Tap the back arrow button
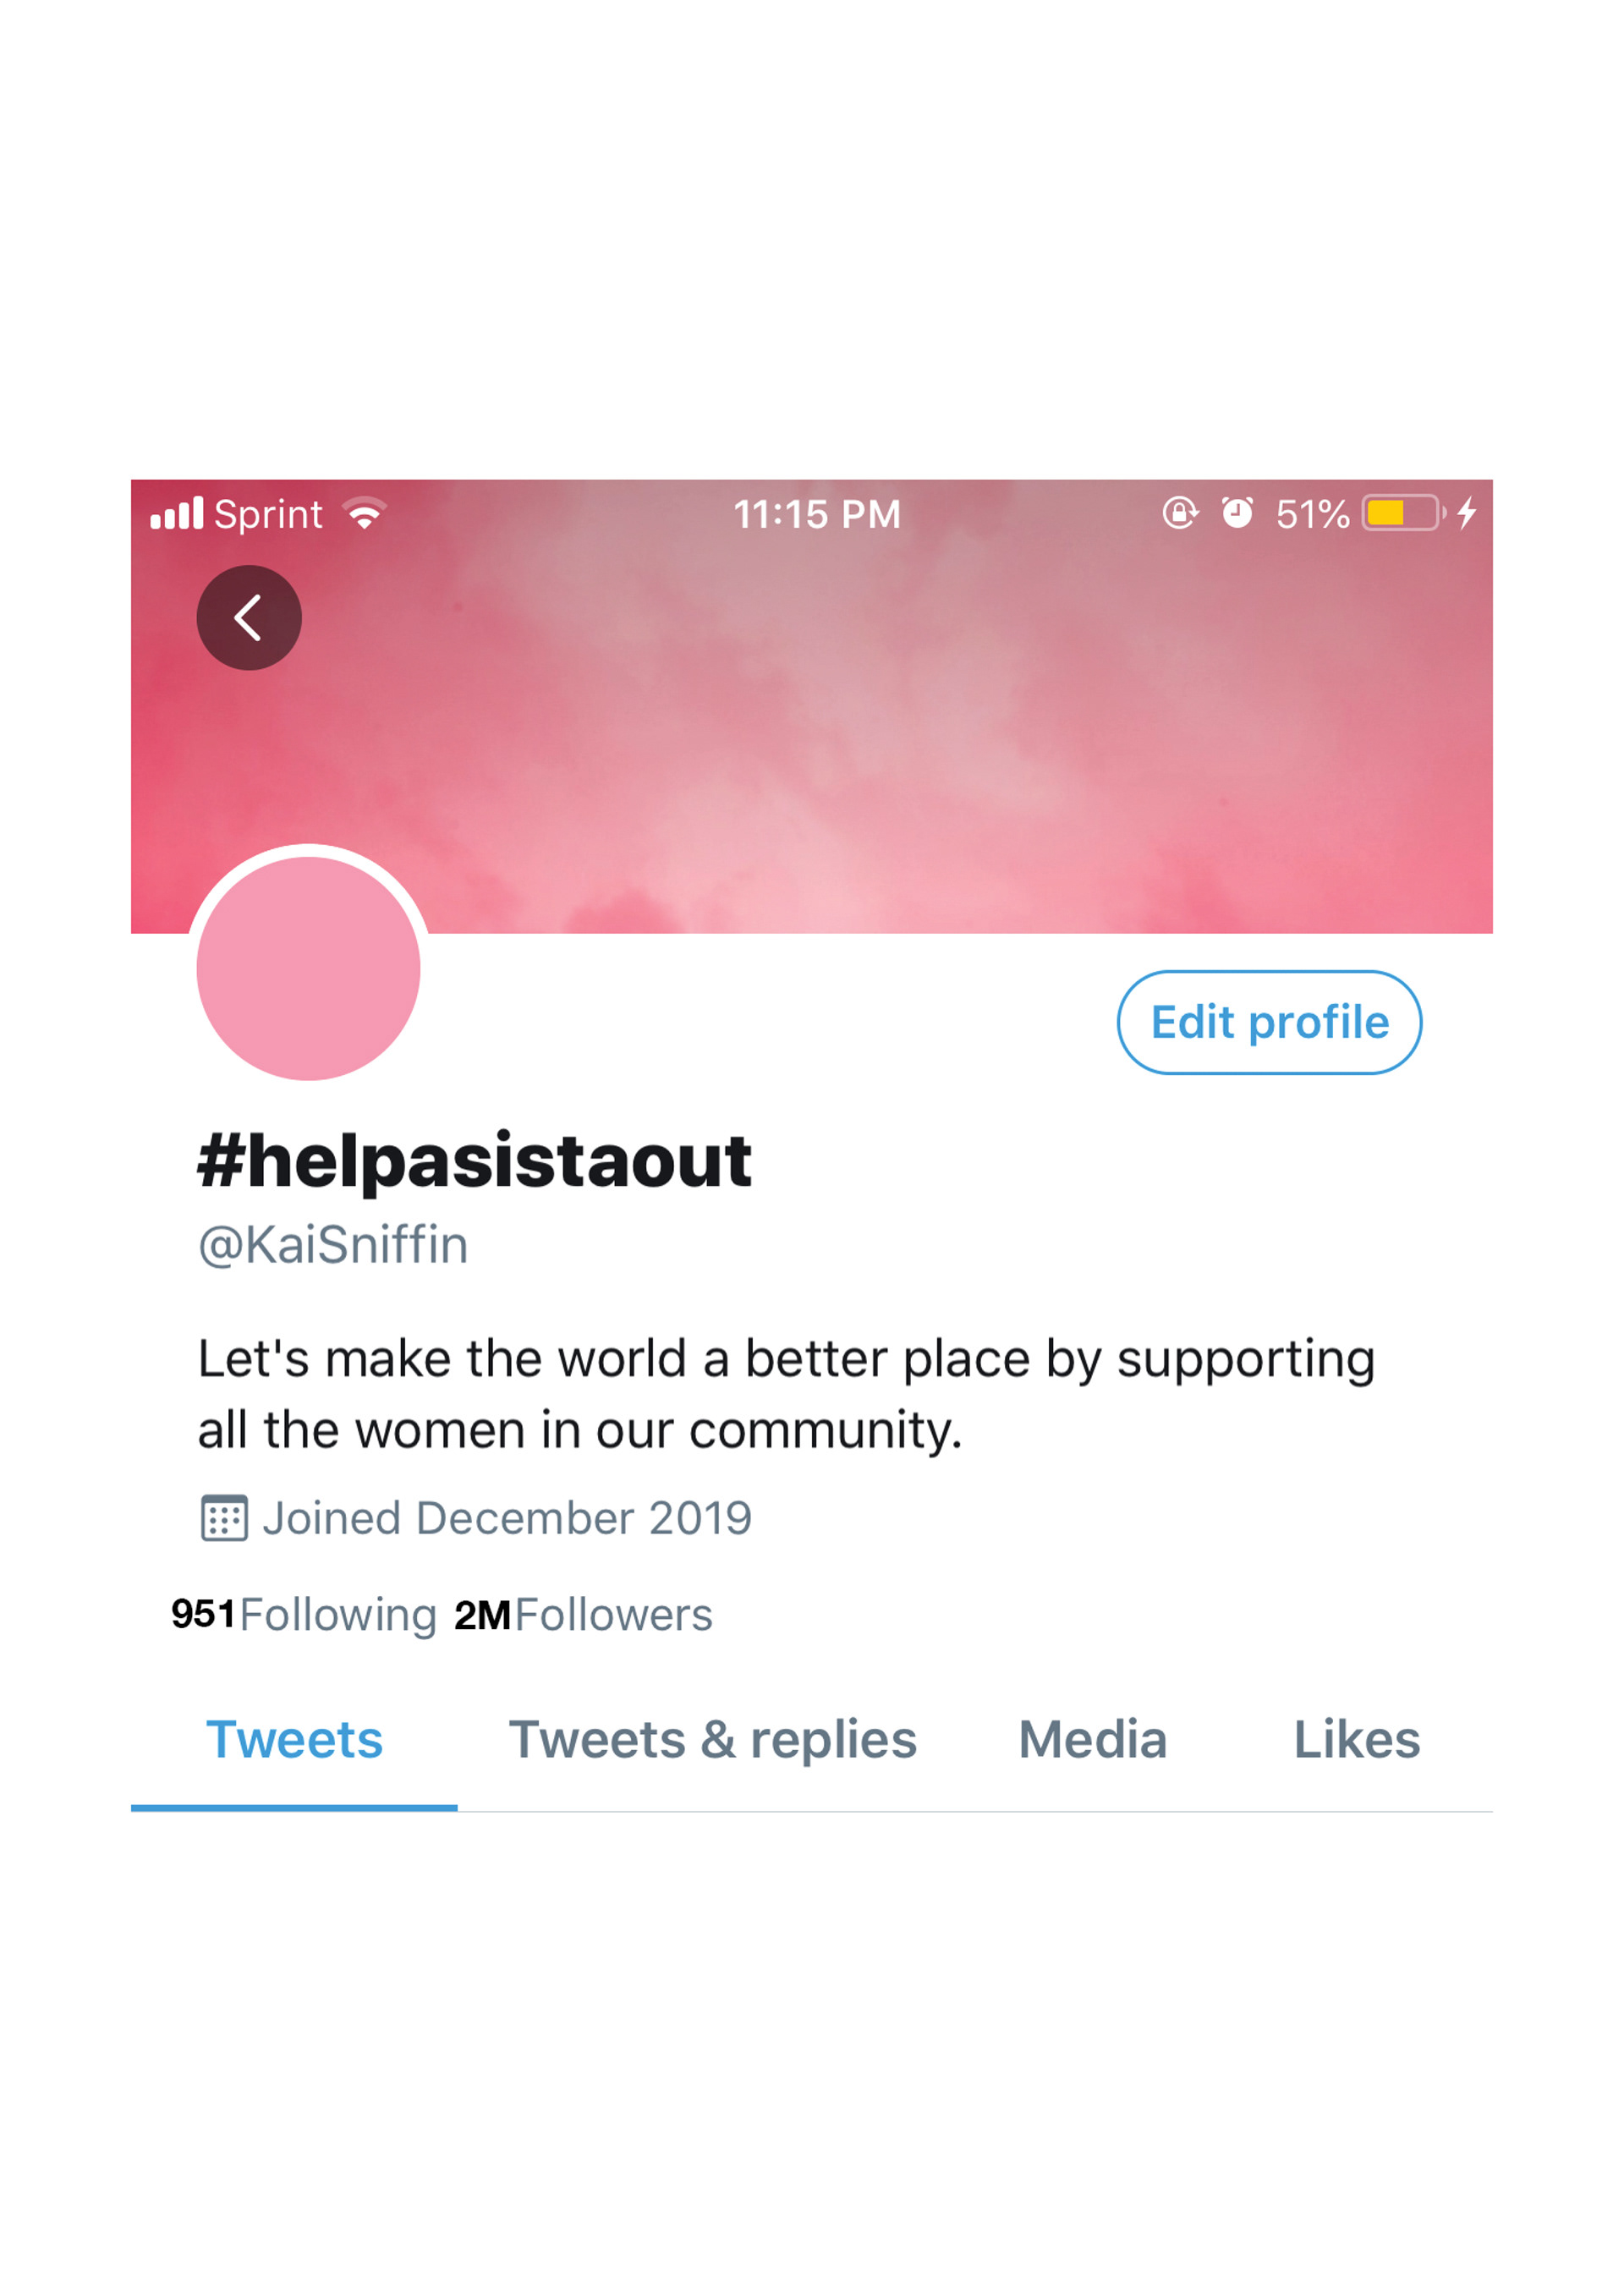The height and width of the screenshot is (2293, 1624). 249,617
